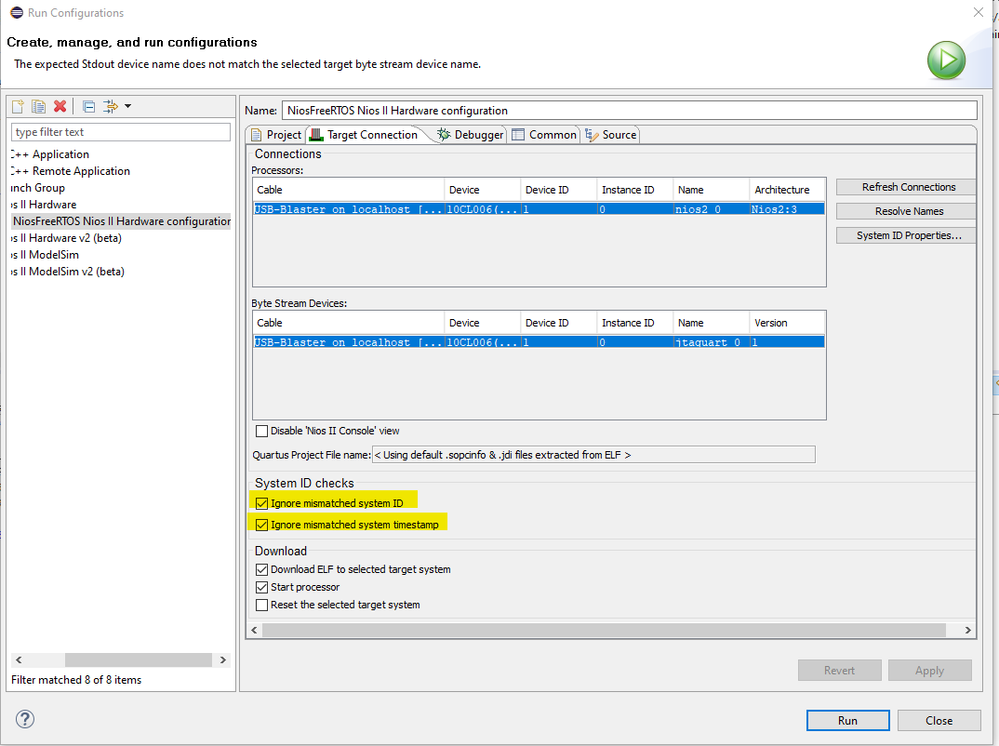The image size is (999, 746).
Task: Click the Apply button
Action: 930,670
